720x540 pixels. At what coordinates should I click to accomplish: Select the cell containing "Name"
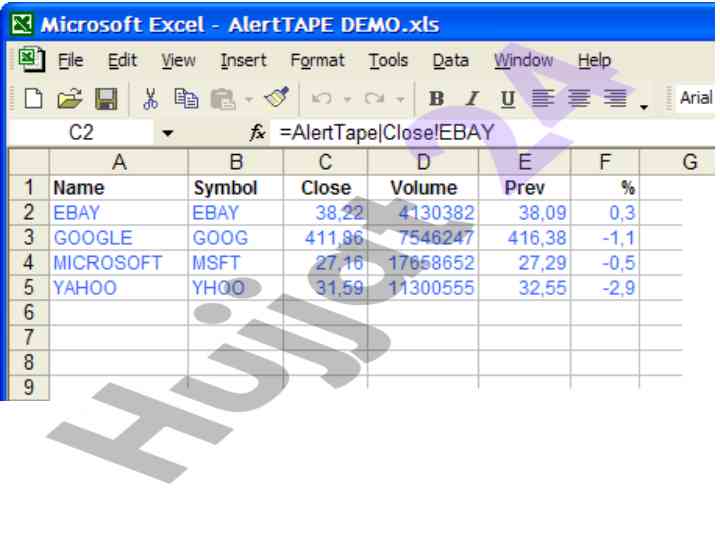point(119,187)
